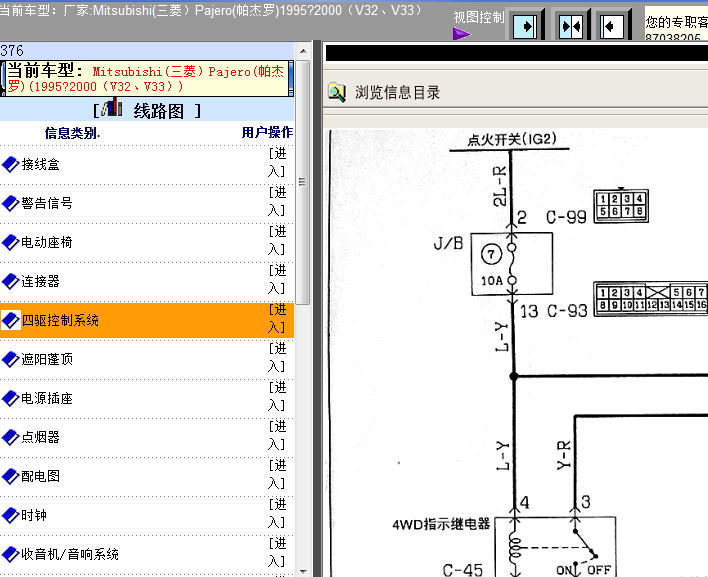The height and width of the screenshot is (577, 708).
Task: Select the 接线盒 list entry text
Action: coord(41,164)
